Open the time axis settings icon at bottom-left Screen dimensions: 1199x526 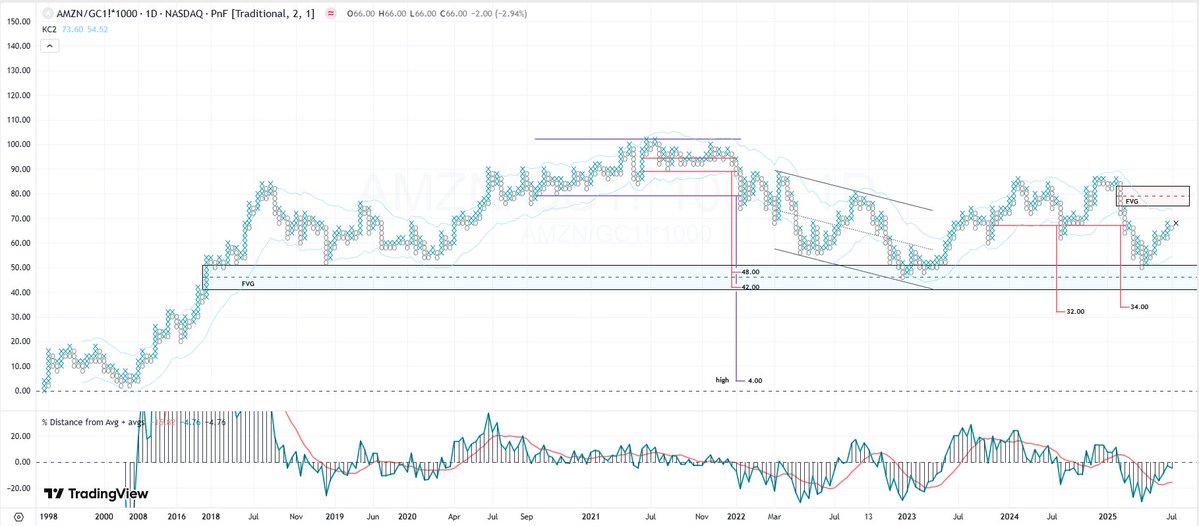tap(19, 517)
